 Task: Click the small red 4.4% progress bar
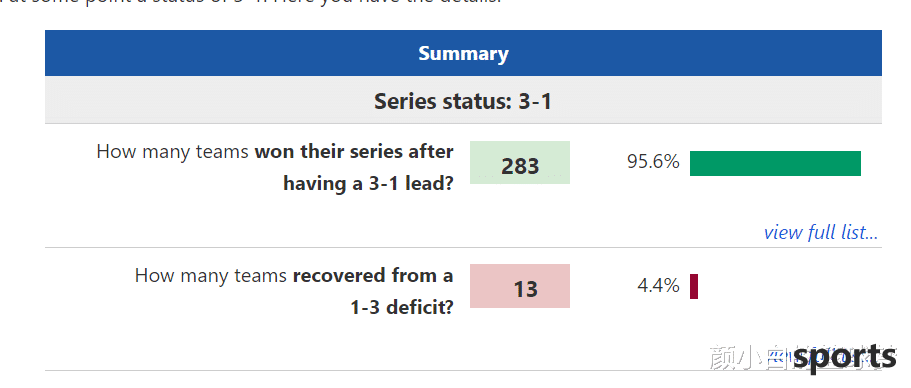(694, 286)
